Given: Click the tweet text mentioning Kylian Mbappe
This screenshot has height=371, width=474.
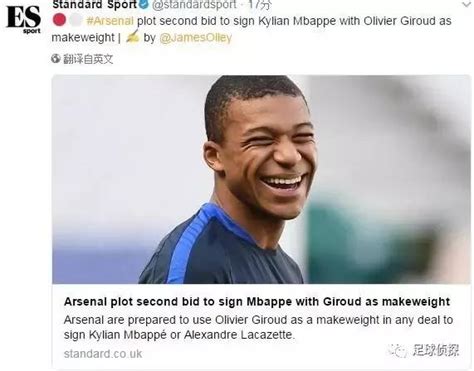Looking at the screenshot, I should point(251,29).
